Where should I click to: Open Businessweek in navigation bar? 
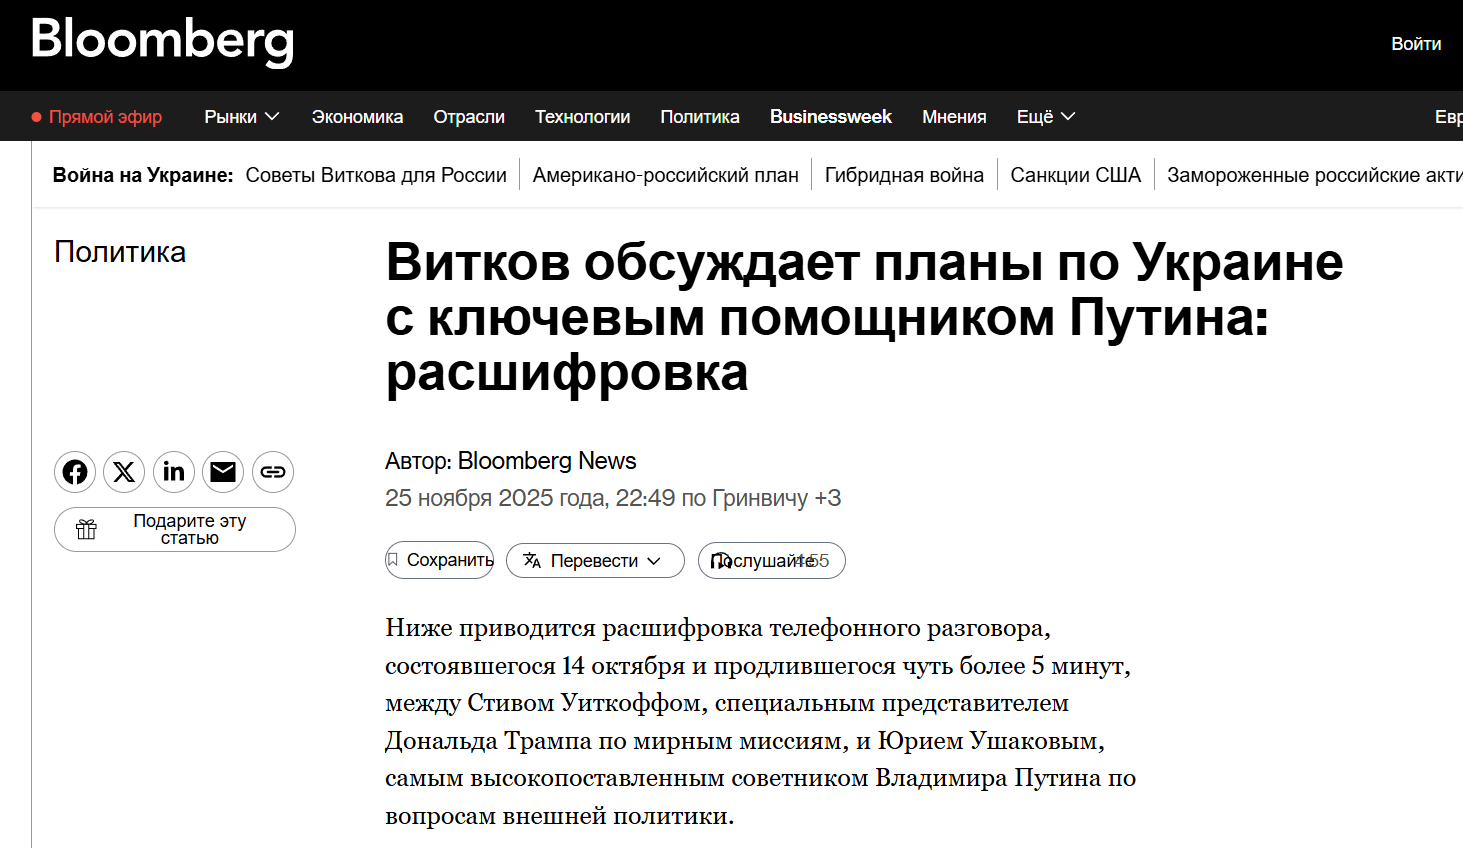[830, 117]
